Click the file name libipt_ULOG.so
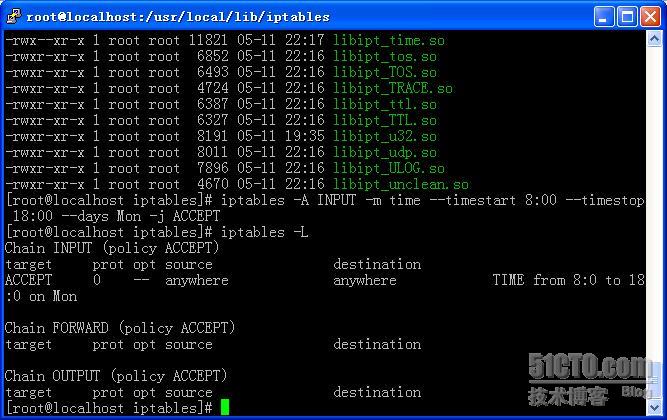This screenshot has width=667, height=420. (388, 168)
